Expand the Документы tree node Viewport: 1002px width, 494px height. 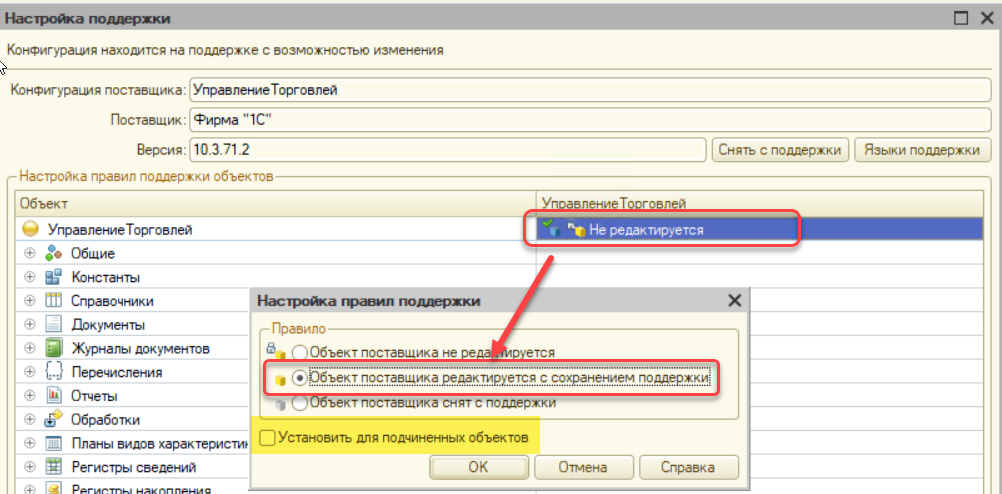pyautogui.click(x=29, y=324)
